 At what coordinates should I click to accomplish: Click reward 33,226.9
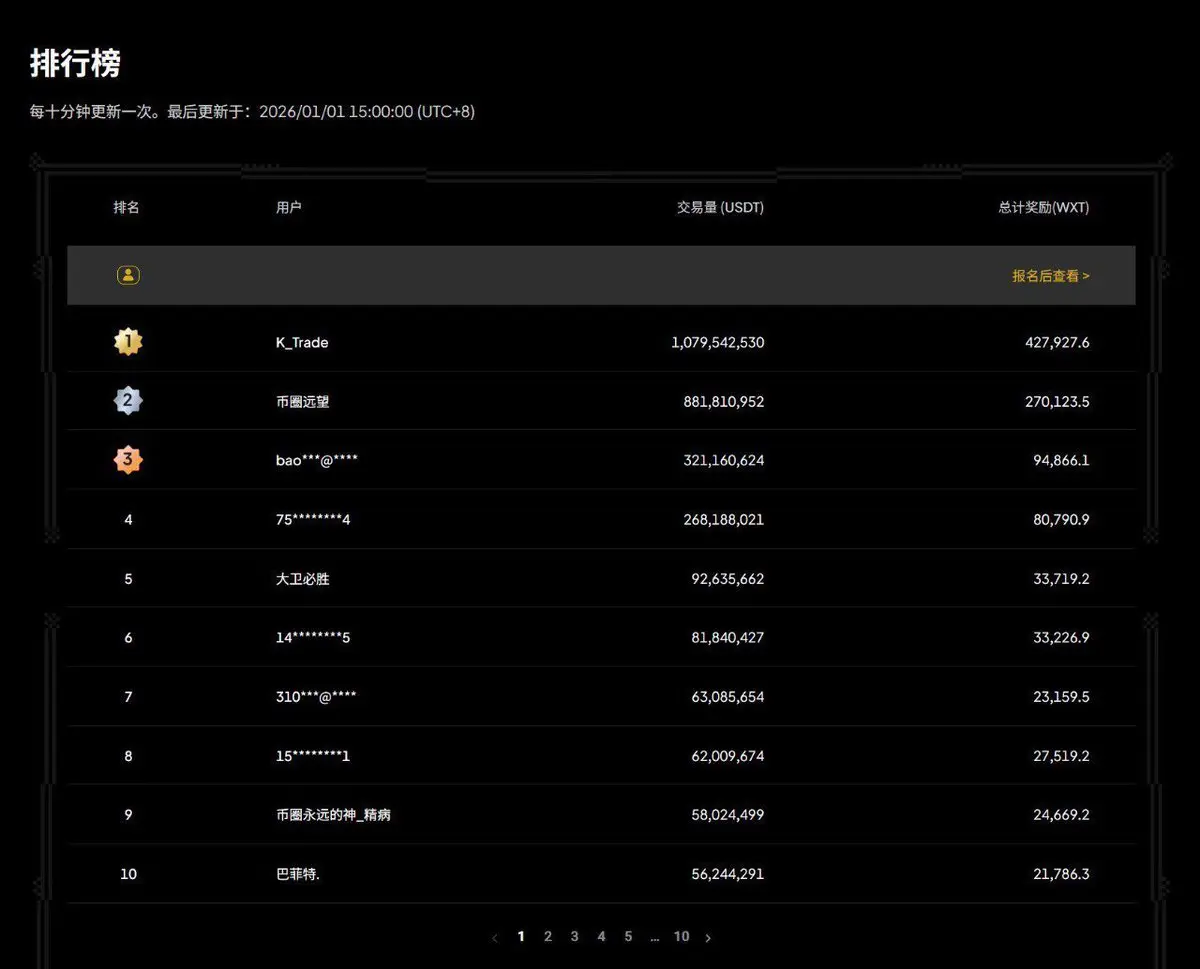[1062, 637]
